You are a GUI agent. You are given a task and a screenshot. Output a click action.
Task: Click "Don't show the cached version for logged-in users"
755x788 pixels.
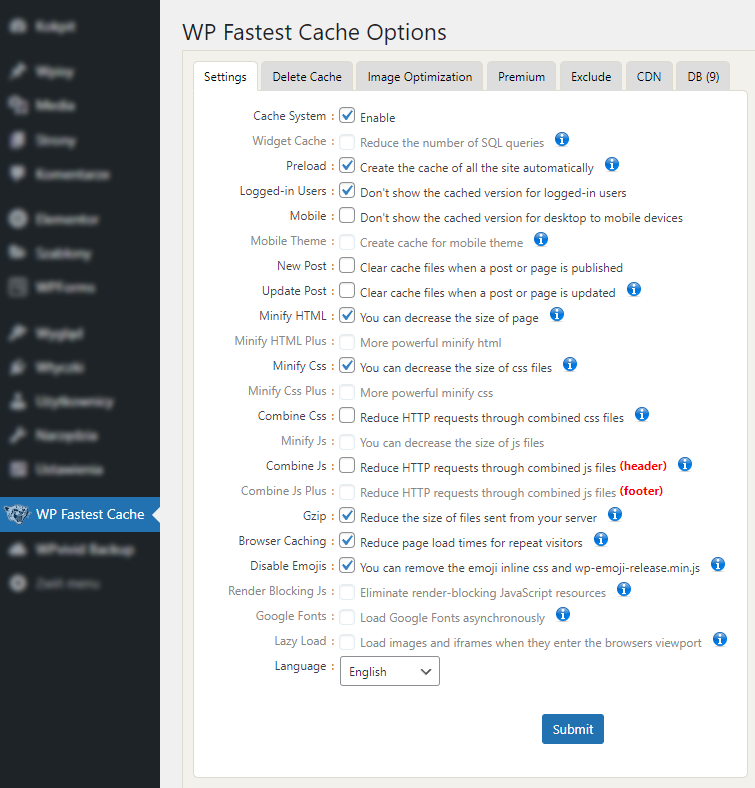point(493,192)
